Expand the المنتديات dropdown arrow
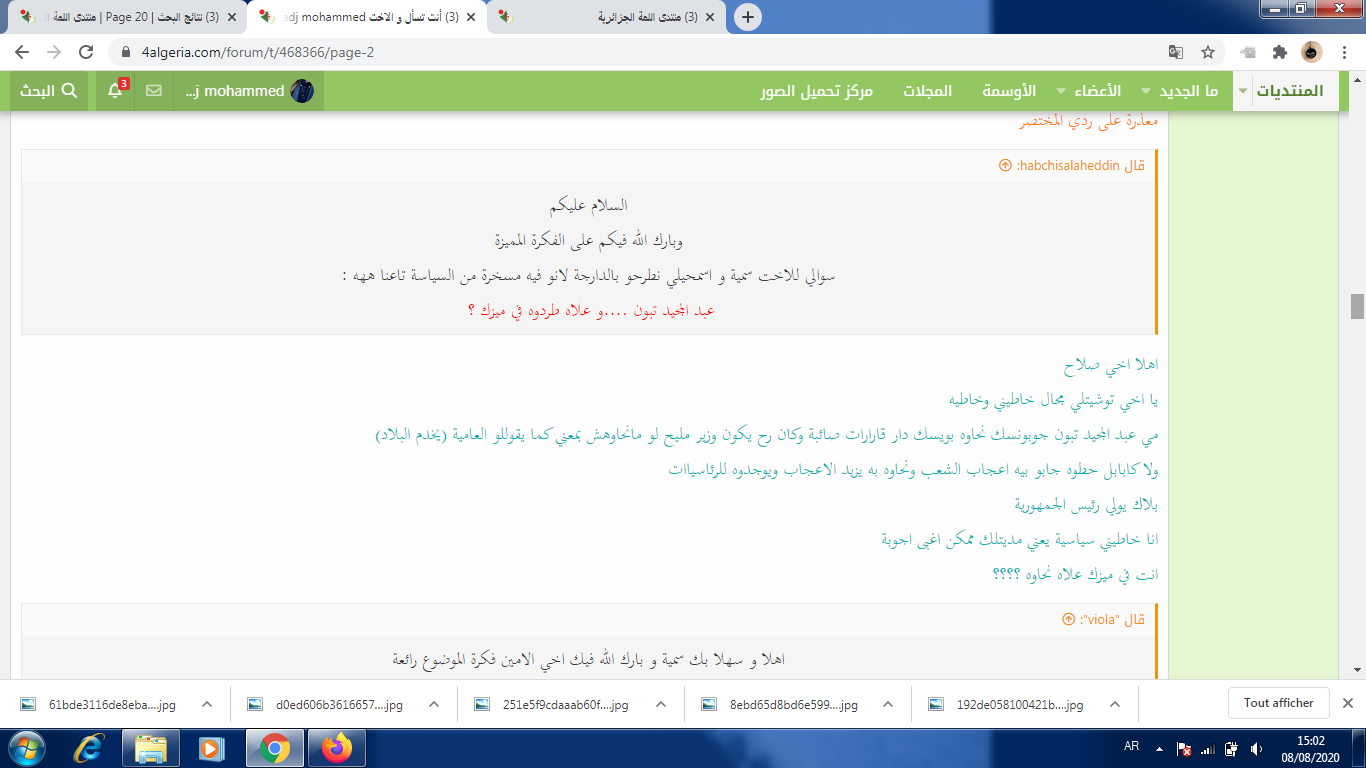Viewport: 1366px width, 768px height. 1243,91
